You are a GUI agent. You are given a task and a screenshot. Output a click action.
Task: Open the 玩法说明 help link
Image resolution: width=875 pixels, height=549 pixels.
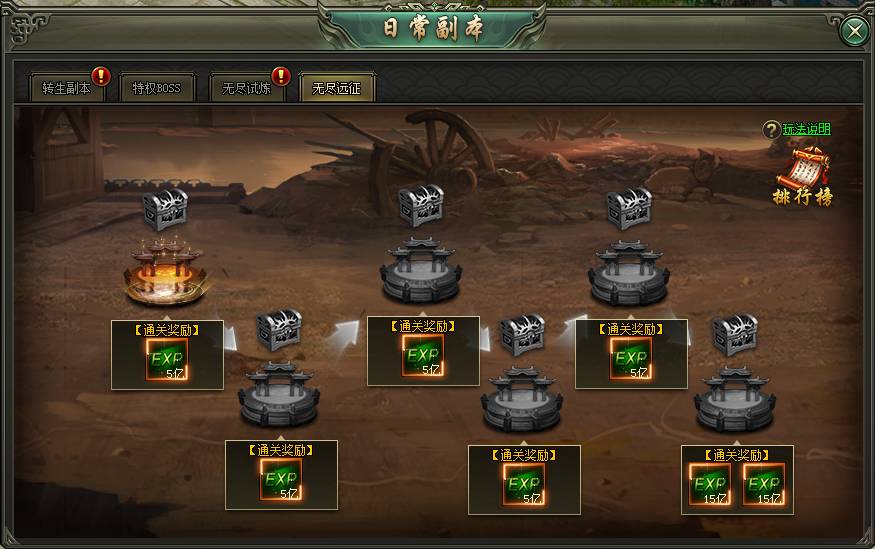(806, 129)
